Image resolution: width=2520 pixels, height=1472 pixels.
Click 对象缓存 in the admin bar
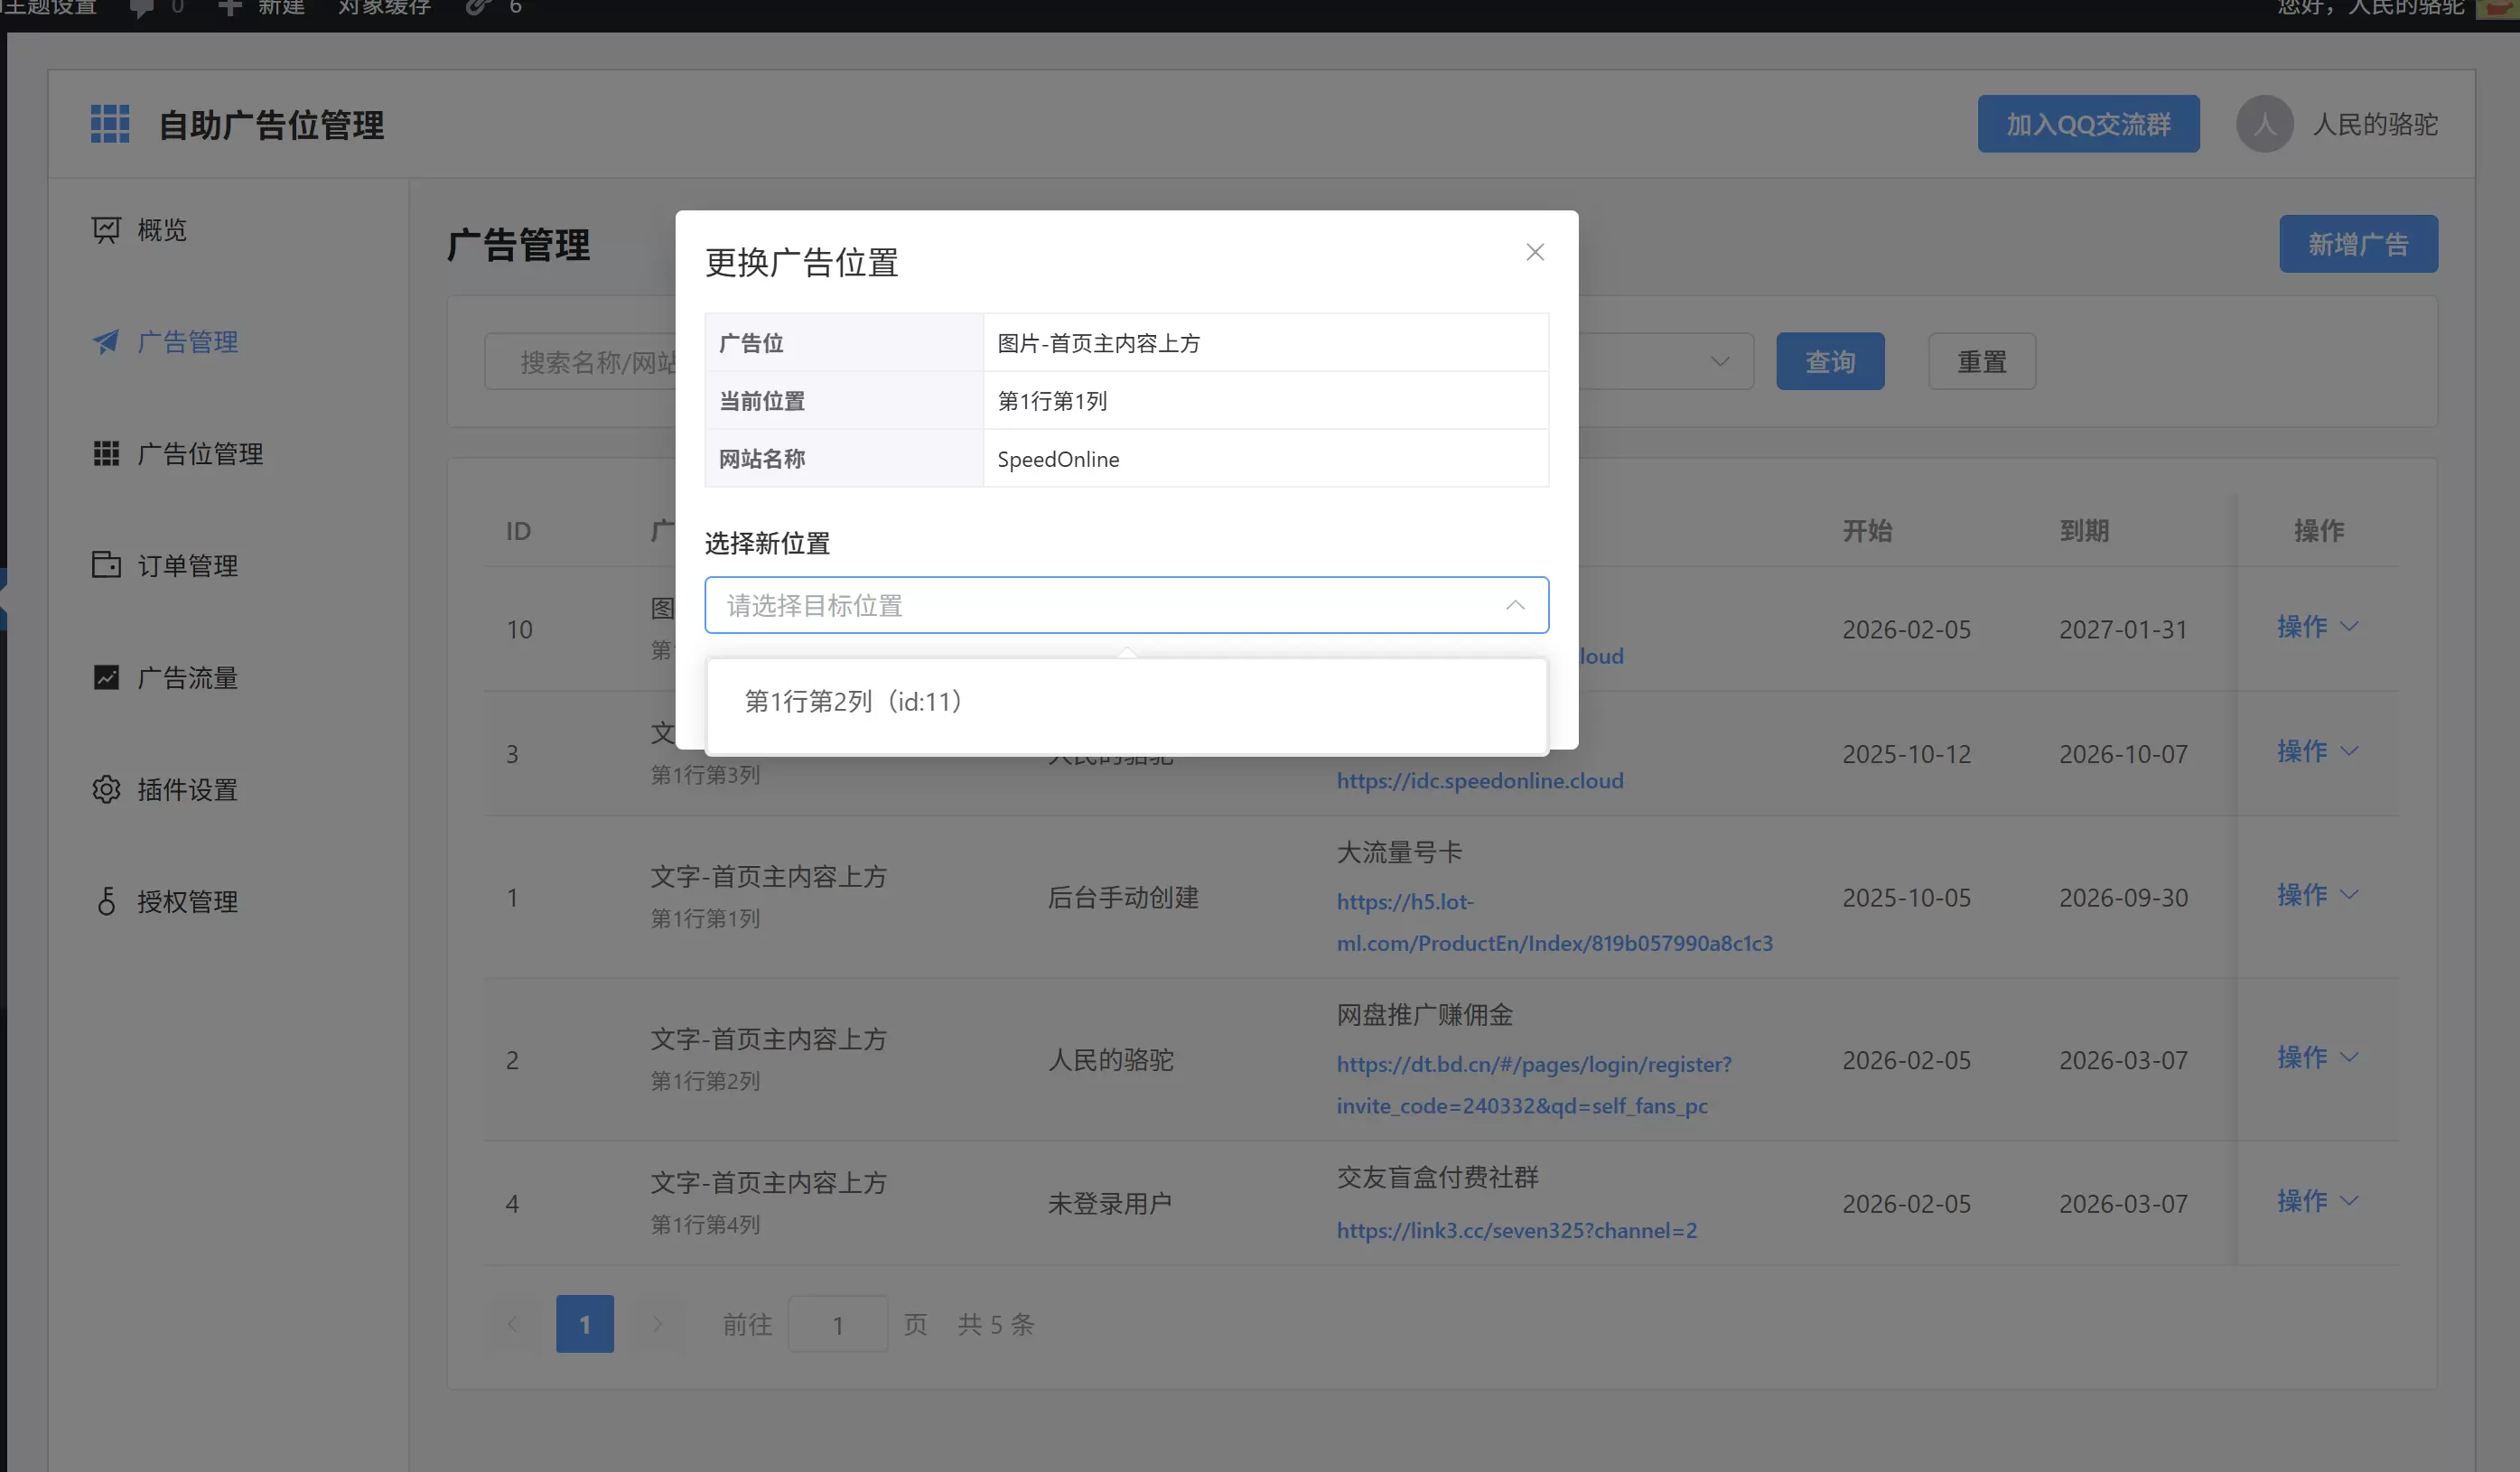(x=385, y=8)
